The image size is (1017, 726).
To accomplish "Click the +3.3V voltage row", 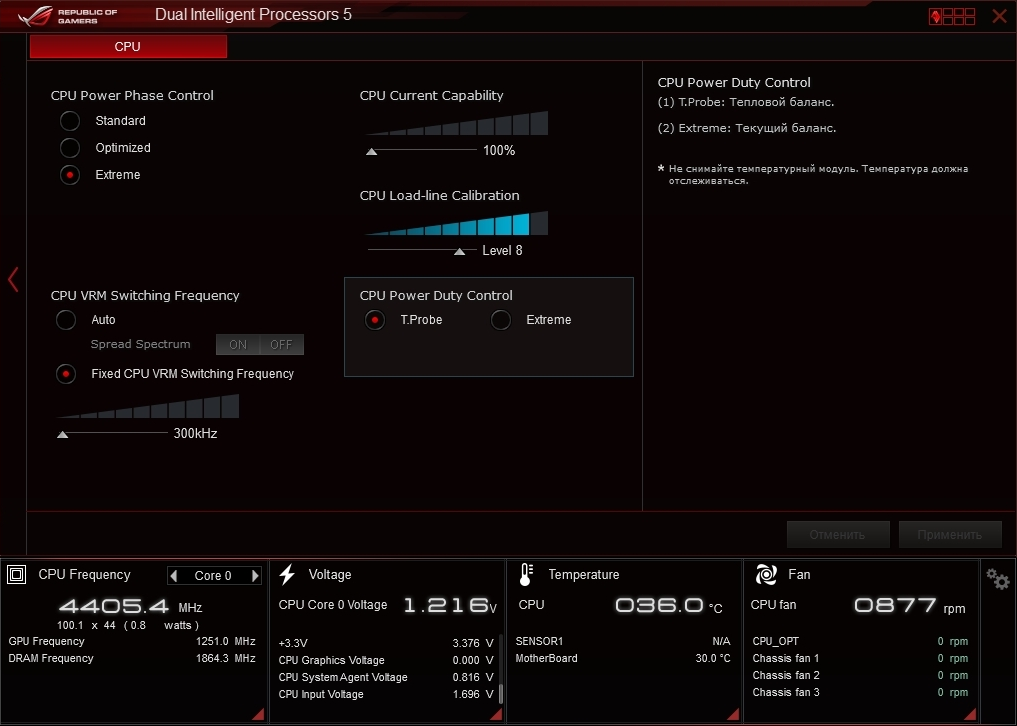I will click(x=386, y=643).
